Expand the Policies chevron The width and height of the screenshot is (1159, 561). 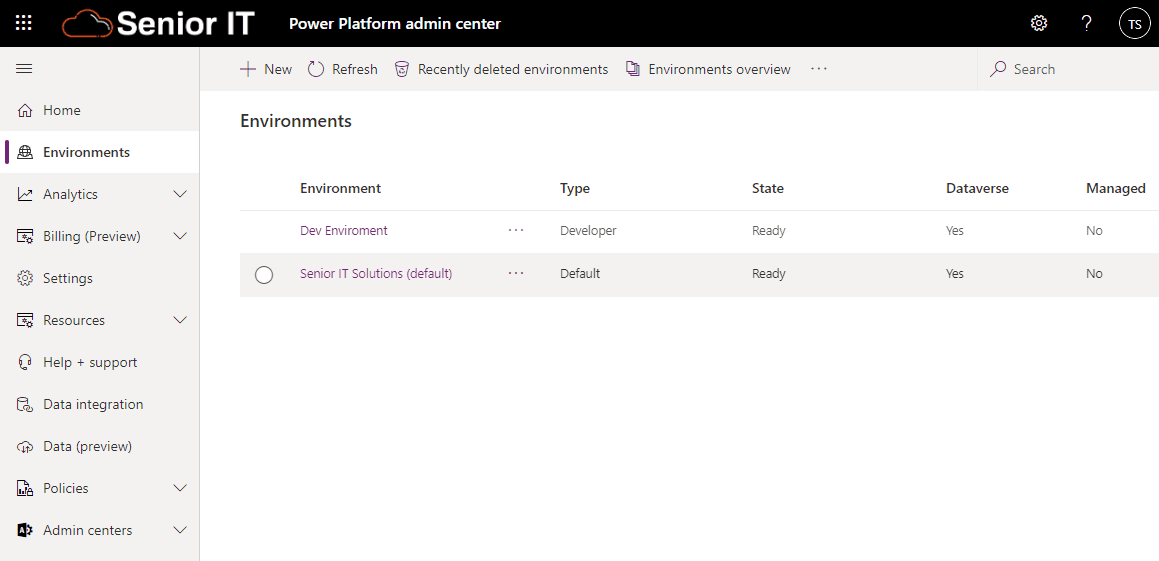pos(180,489)
